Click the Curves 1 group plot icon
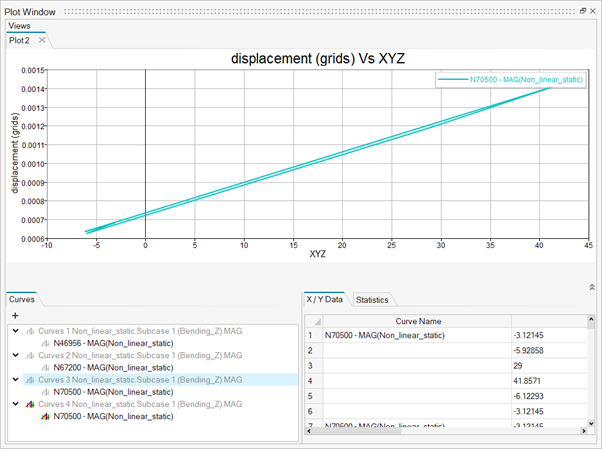 coord(30,329)
